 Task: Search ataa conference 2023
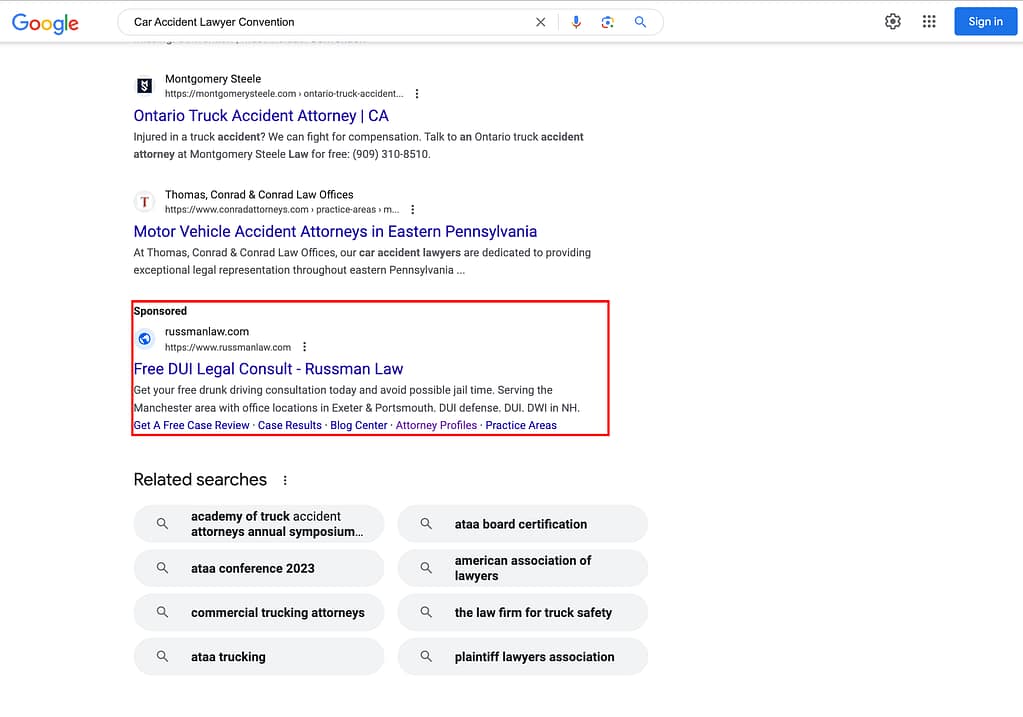(259, 568)
